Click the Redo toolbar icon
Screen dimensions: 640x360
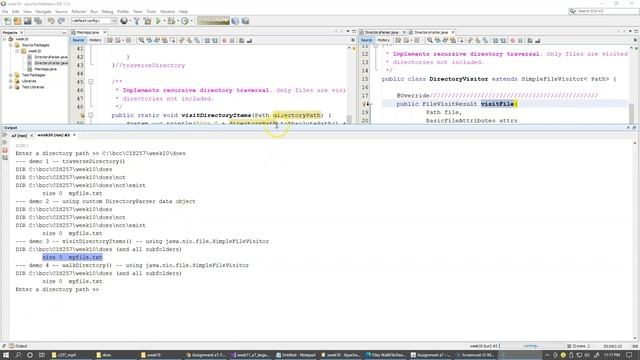coord(61,21)
